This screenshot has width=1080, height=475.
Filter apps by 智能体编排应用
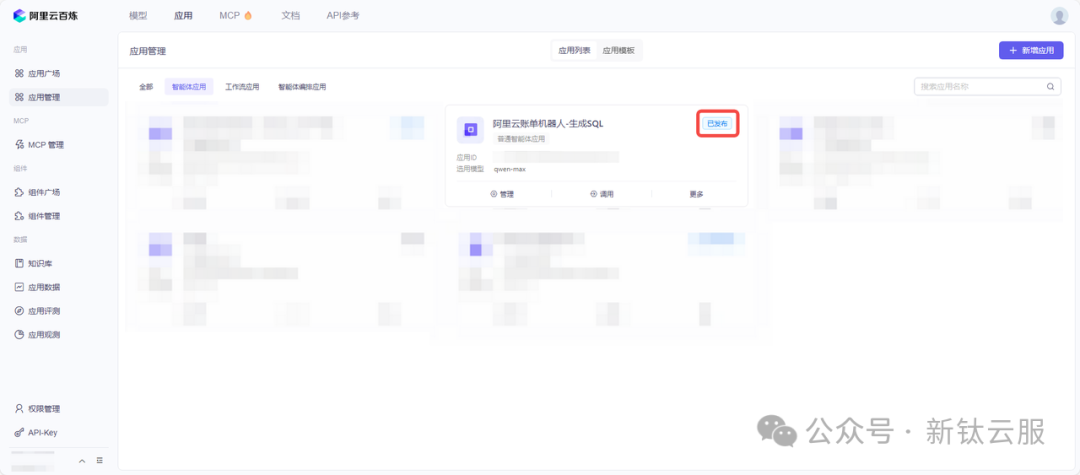coord(302,87)
